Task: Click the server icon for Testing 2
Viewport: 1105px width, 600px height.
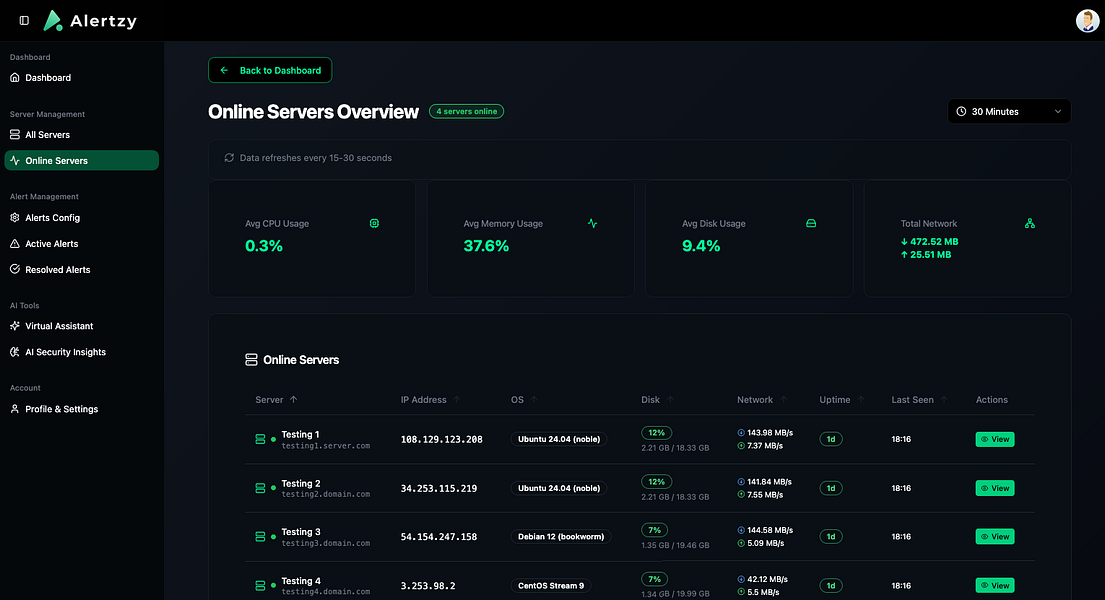Action: [x=260, y=488]
